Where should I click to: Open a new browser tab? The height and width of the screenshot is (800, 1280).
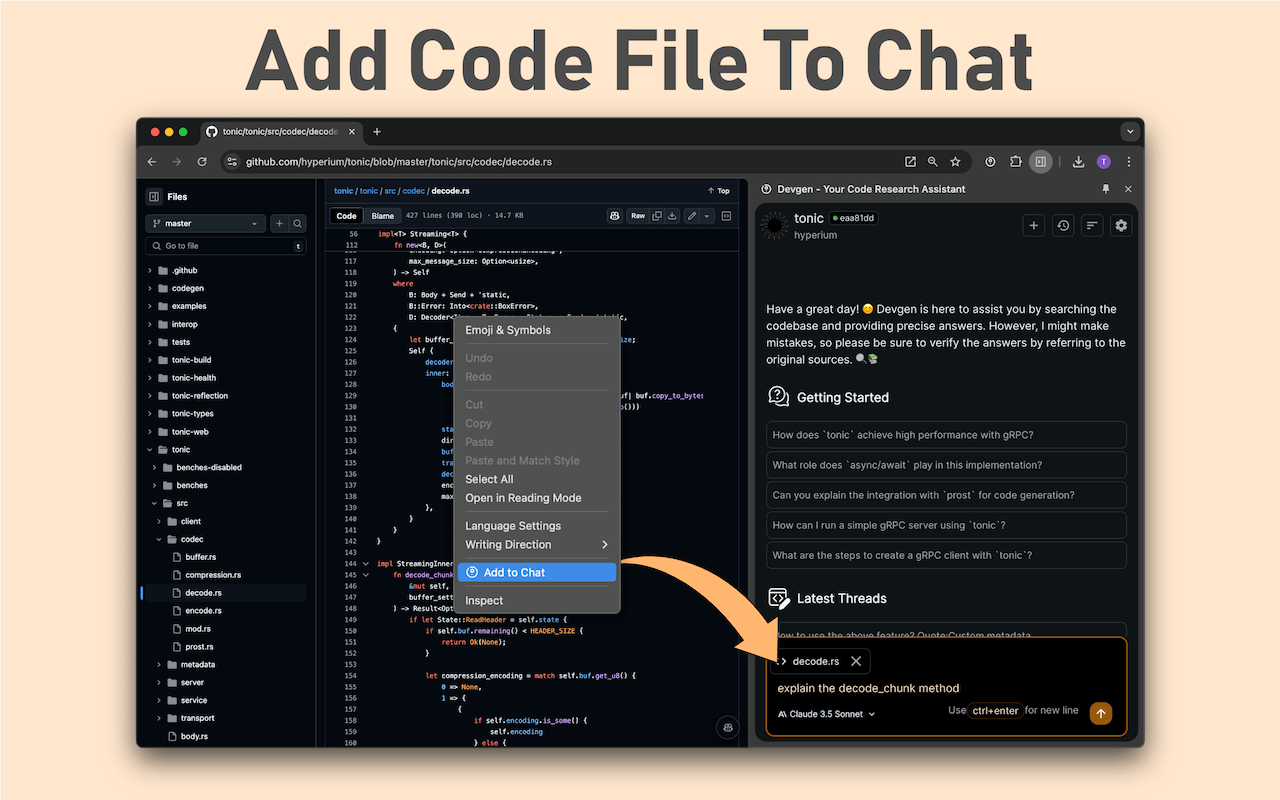coord(377,132)
